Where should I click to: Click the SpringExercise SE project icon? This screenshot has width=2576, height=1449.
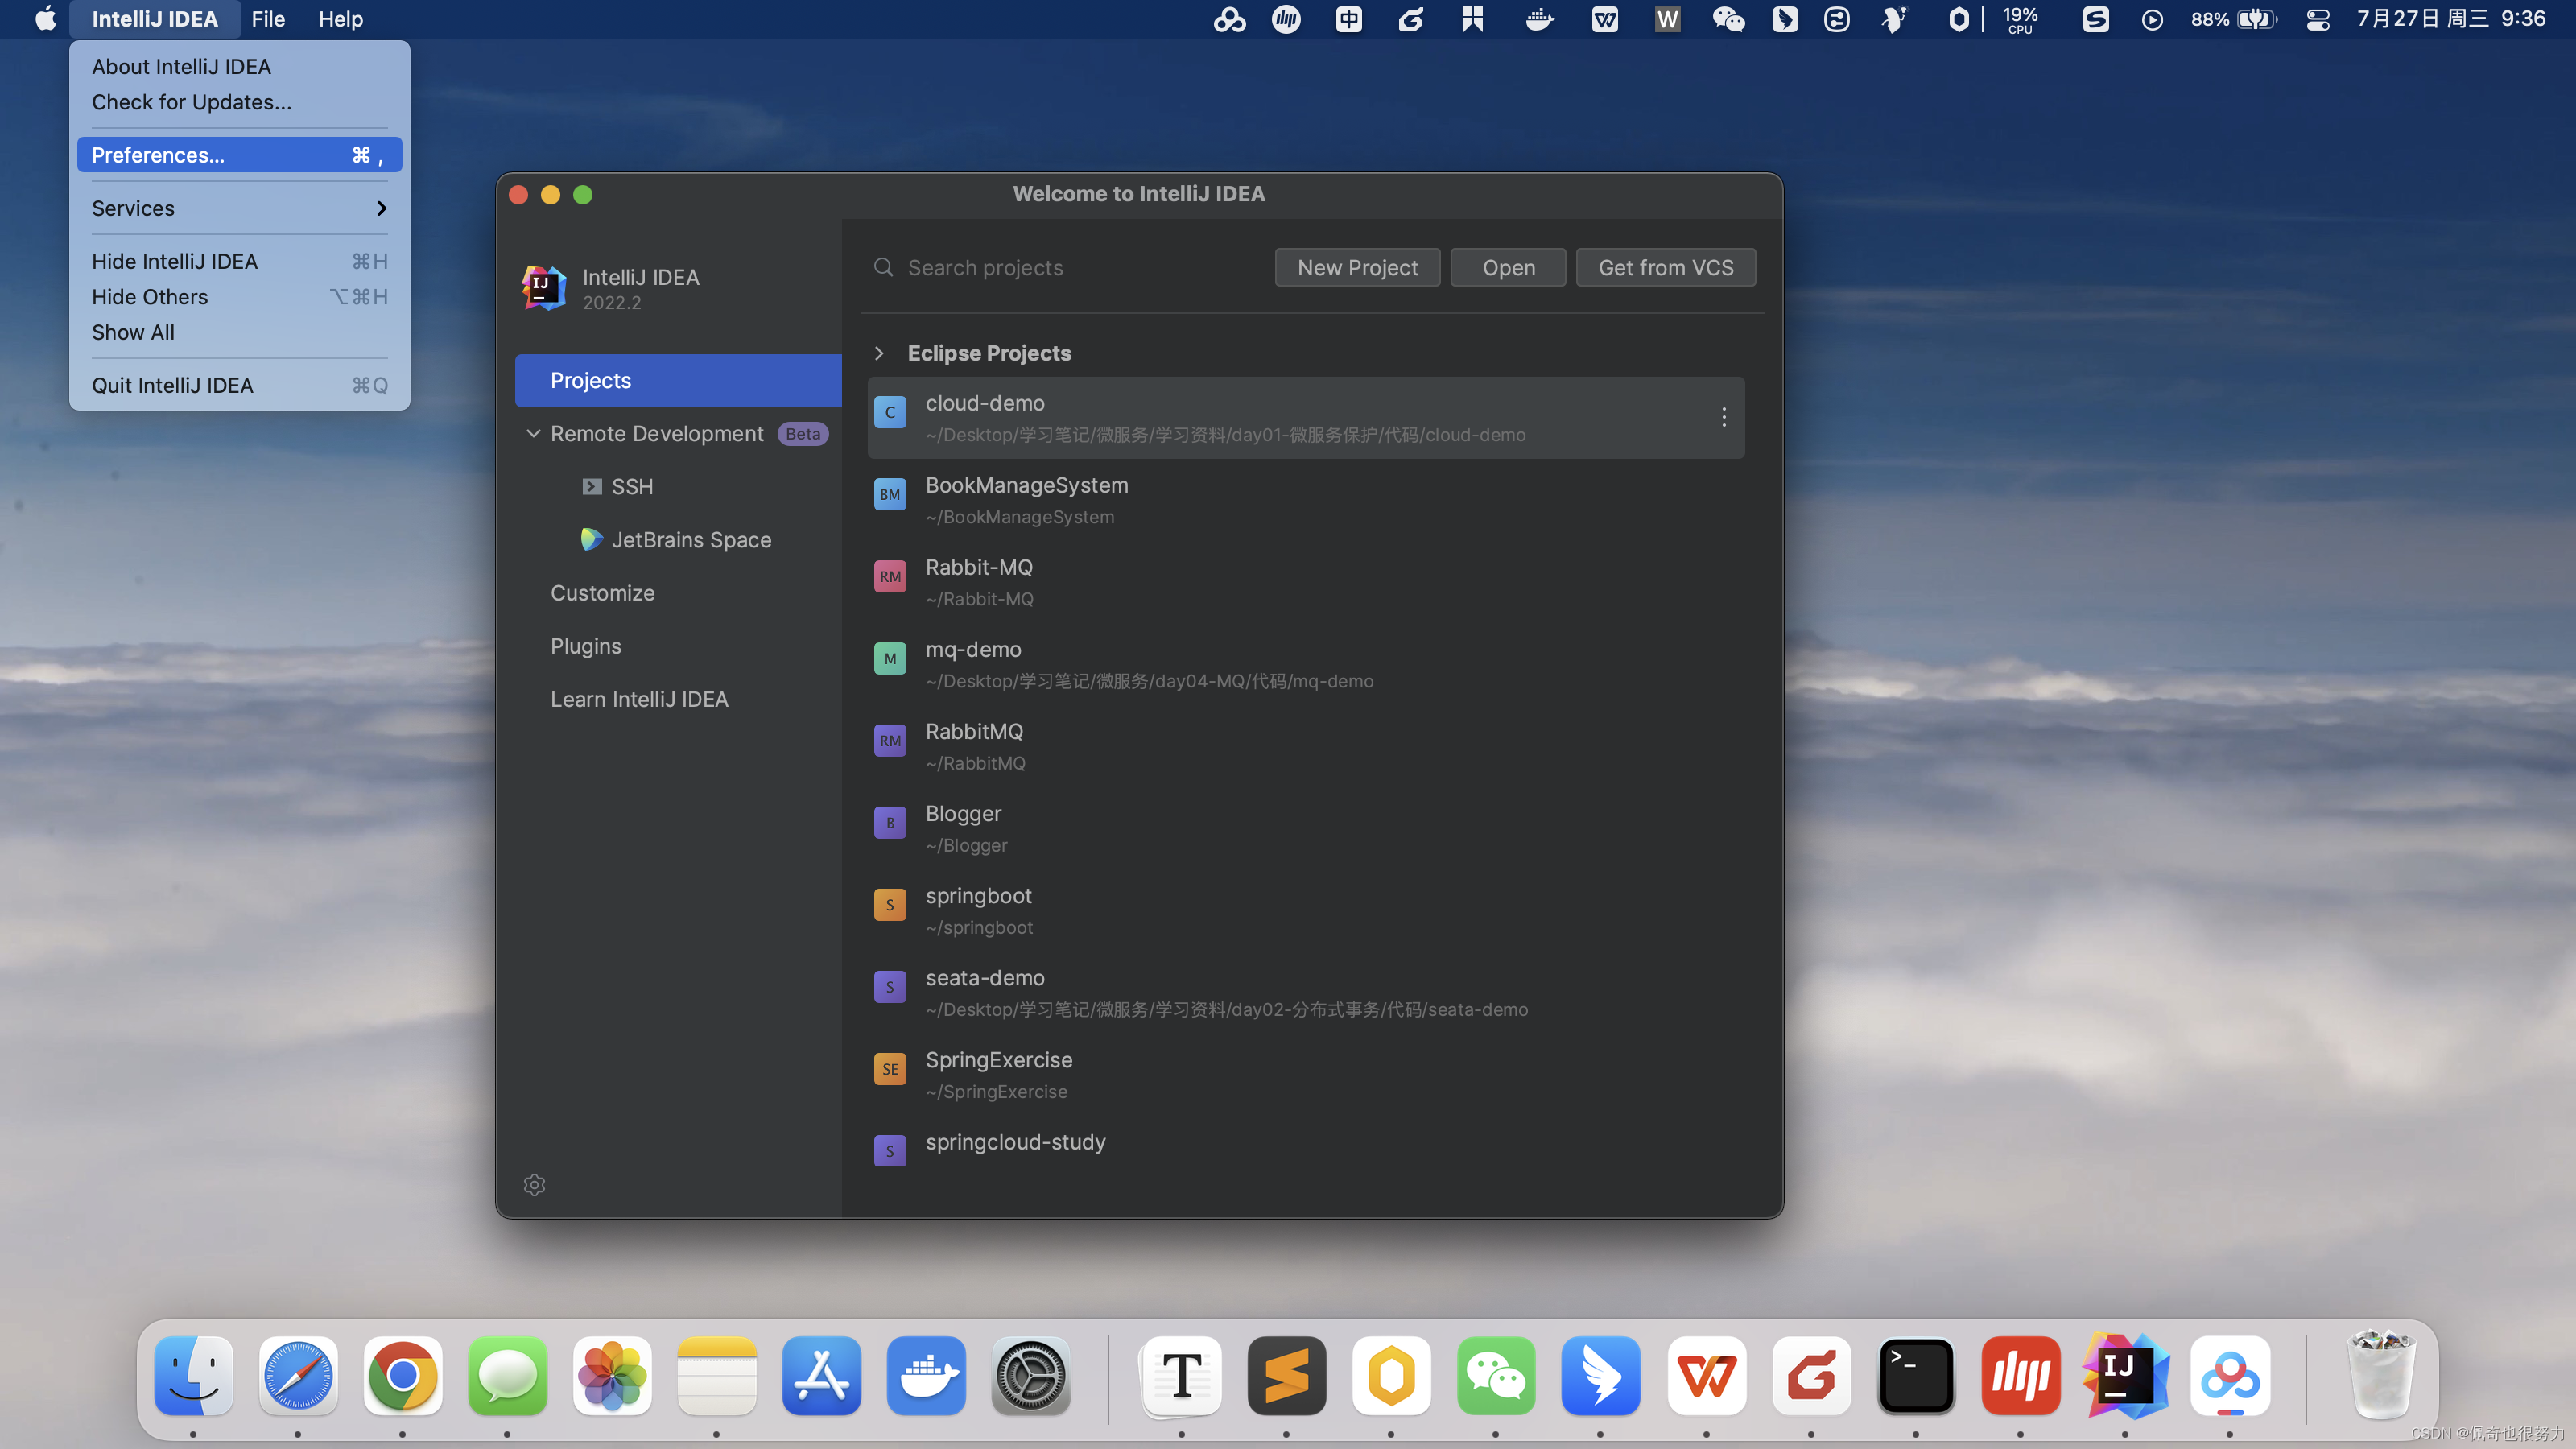point(889,1068)
